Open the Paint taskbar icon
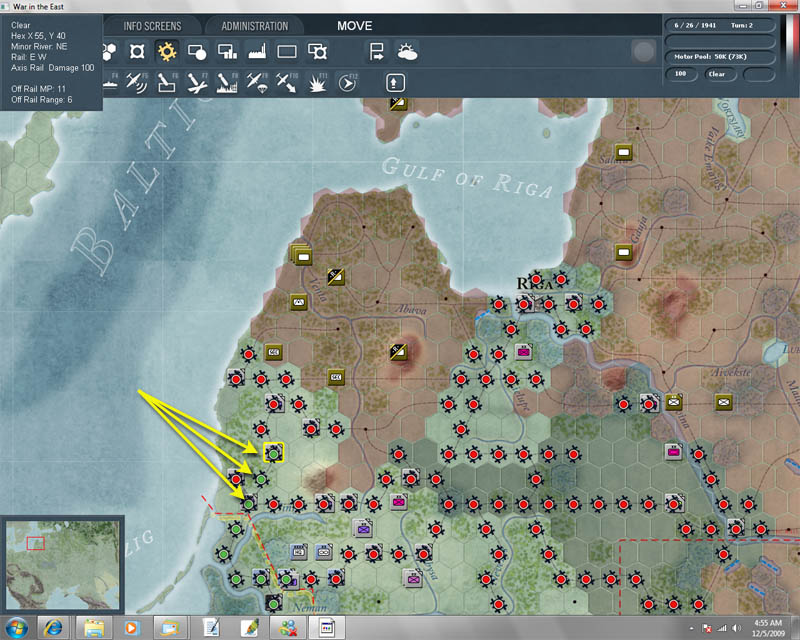Image resolution: width=800 pixels, height=640 pixels. tap(249, 628)
